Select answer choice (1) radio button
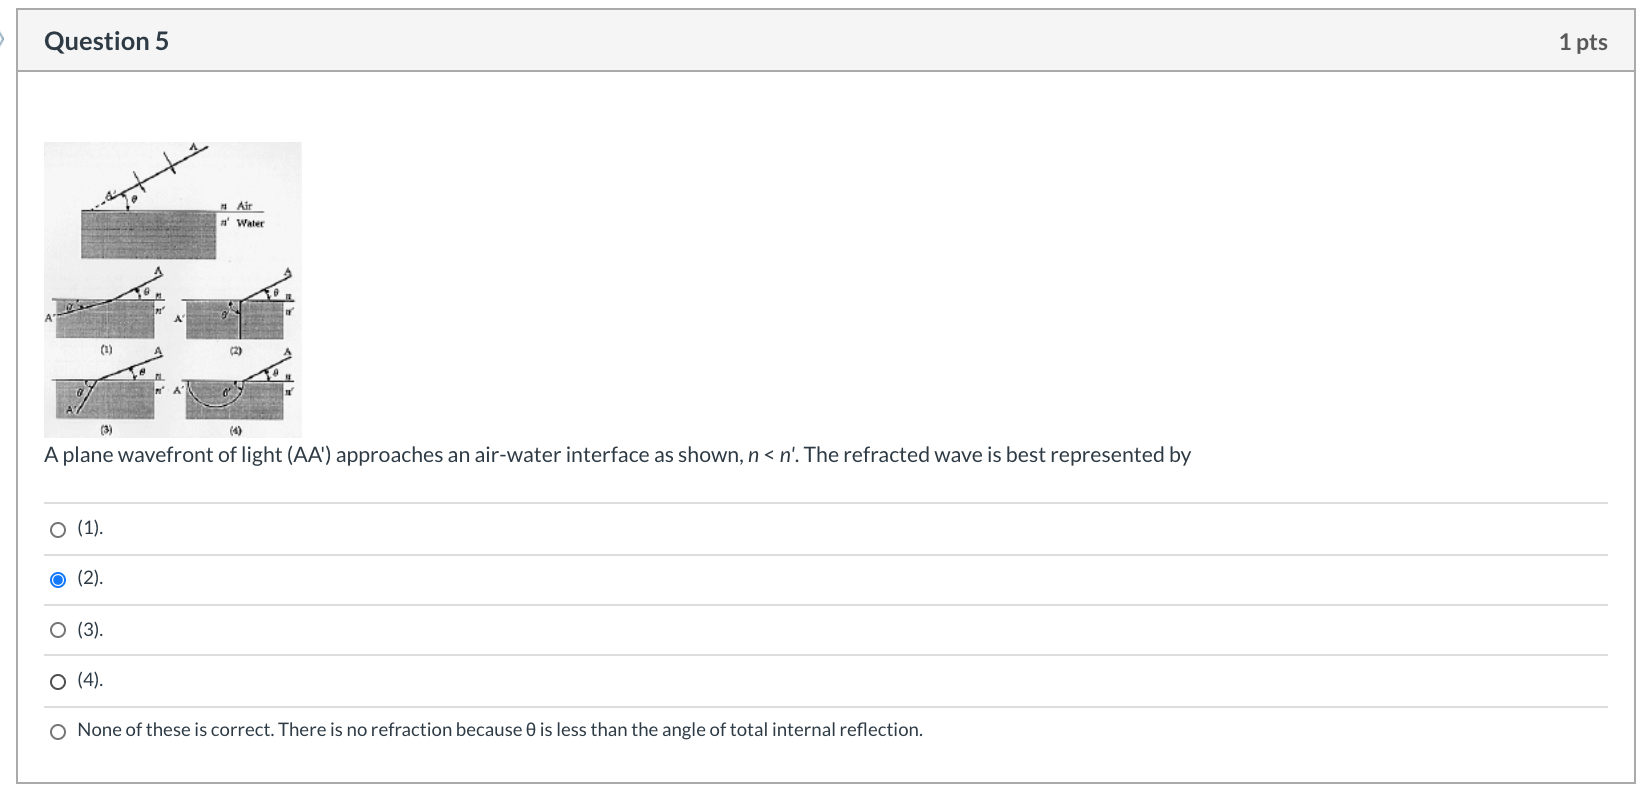 (57, 528)
